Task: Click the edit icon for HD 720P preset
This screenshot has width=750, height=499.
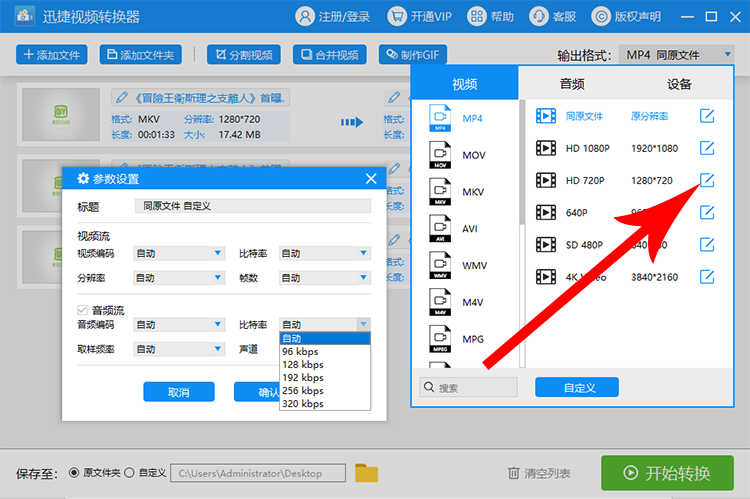Action: (707, 180)
